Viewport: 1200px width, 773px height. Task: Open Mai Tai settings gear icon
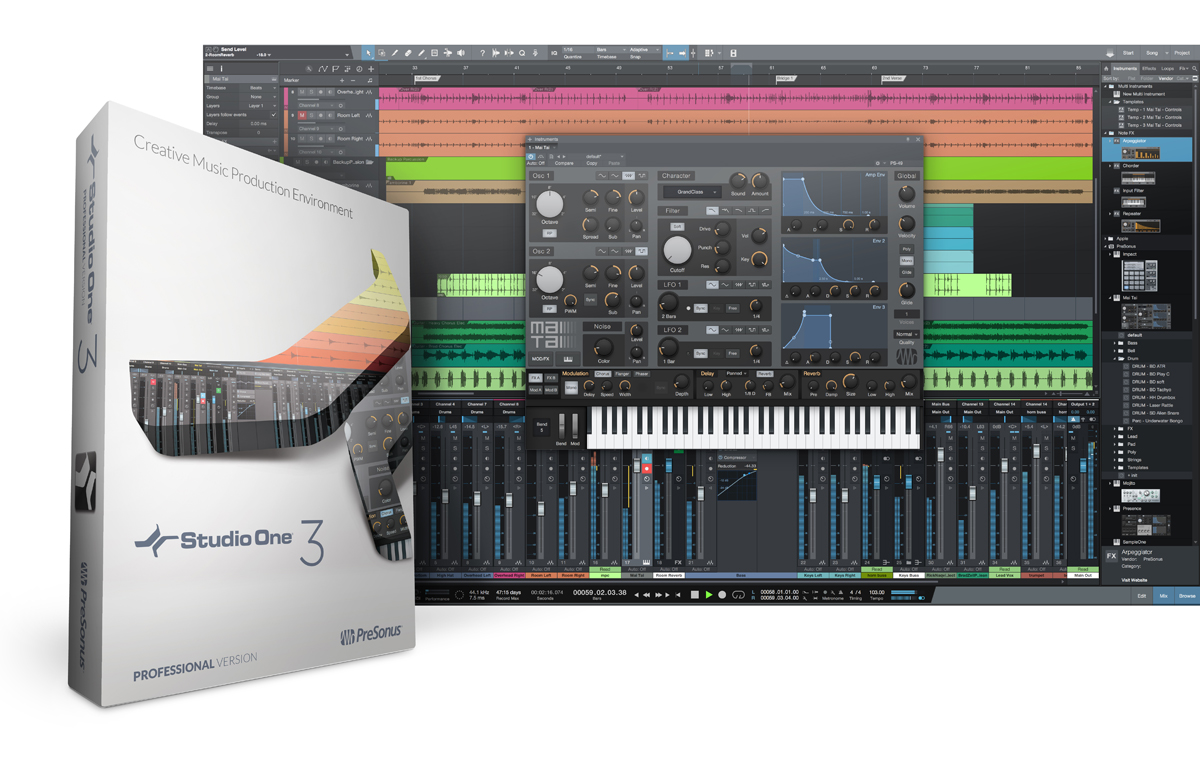click(878, 163)
